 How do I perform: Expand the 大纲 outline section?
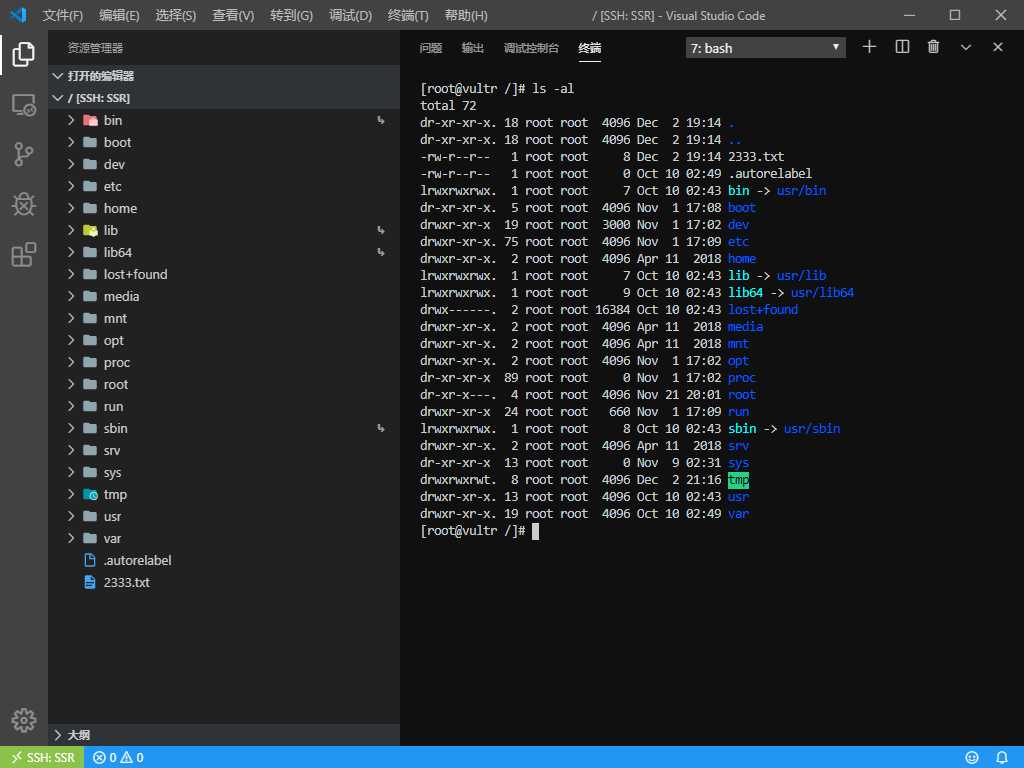coord(224,735)
